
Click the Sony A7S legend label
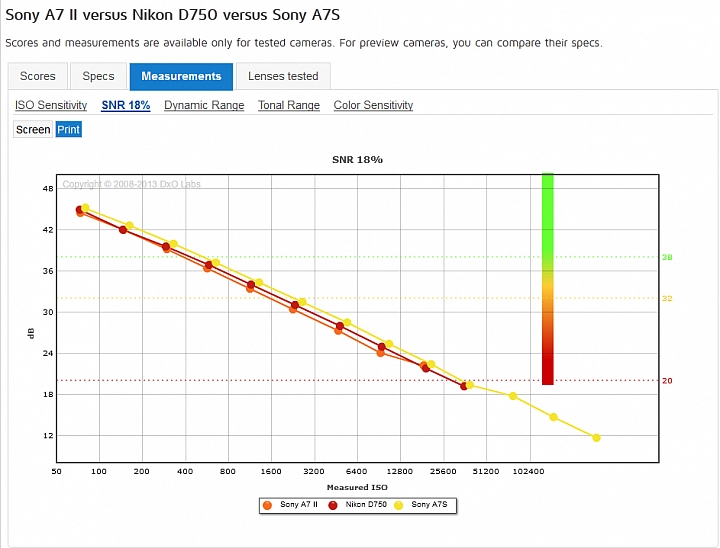point(429,504)
